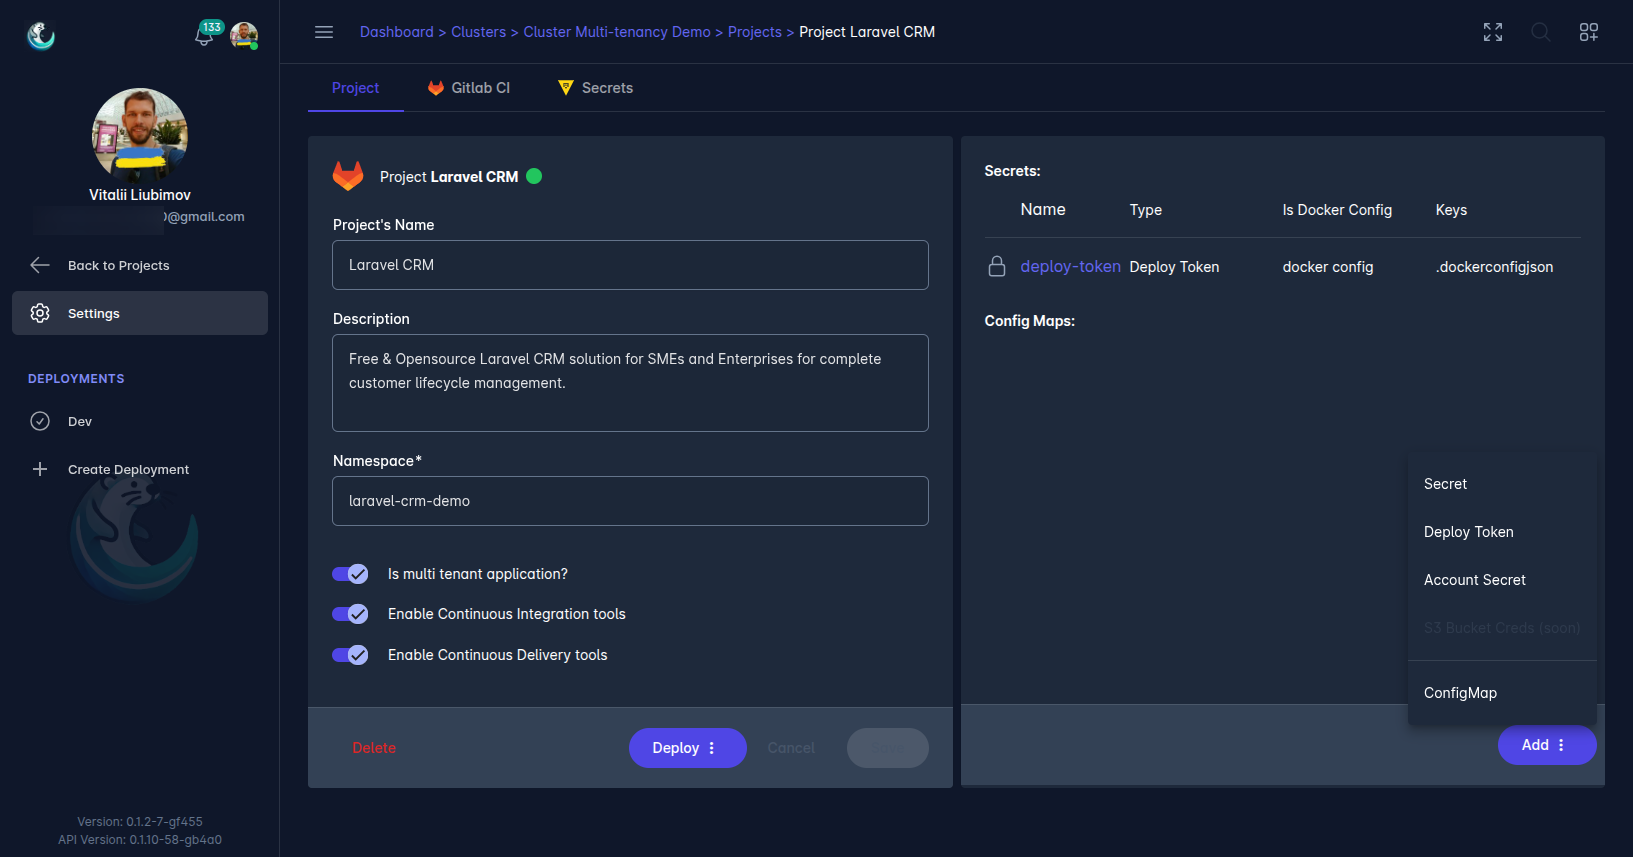
Task: Open the Dev deployment
Action: pyautogui.click(x=140, y=421)
